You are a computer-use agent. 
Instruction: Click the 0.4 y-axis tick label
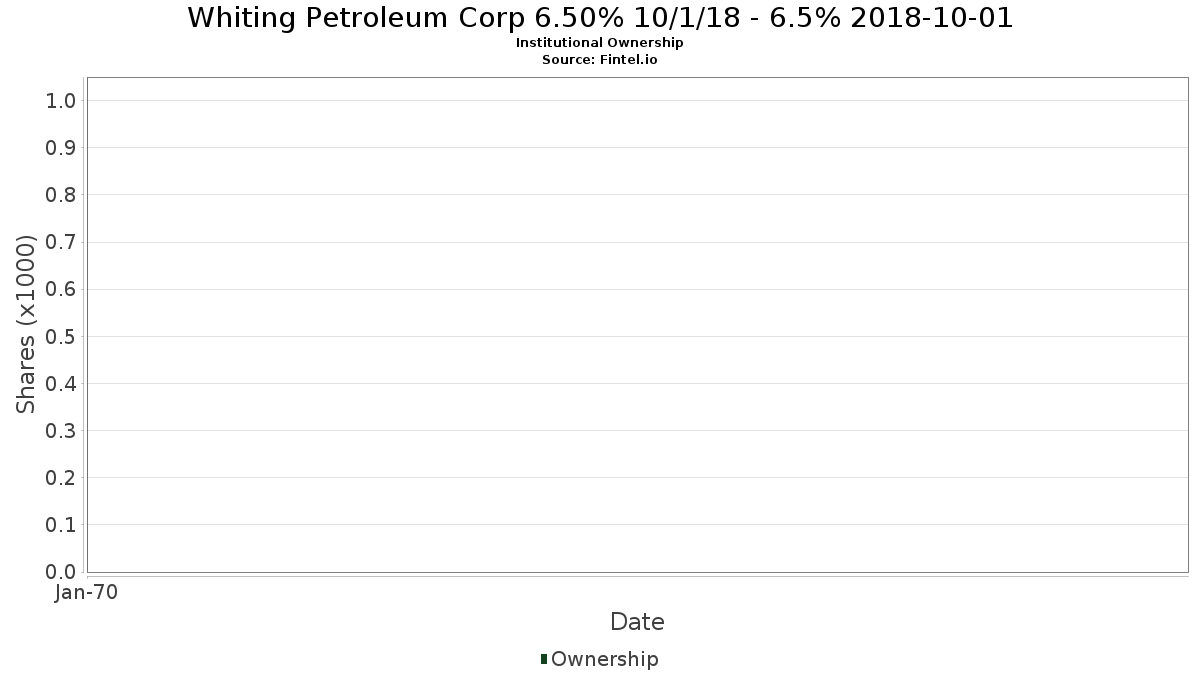(61, 383)
